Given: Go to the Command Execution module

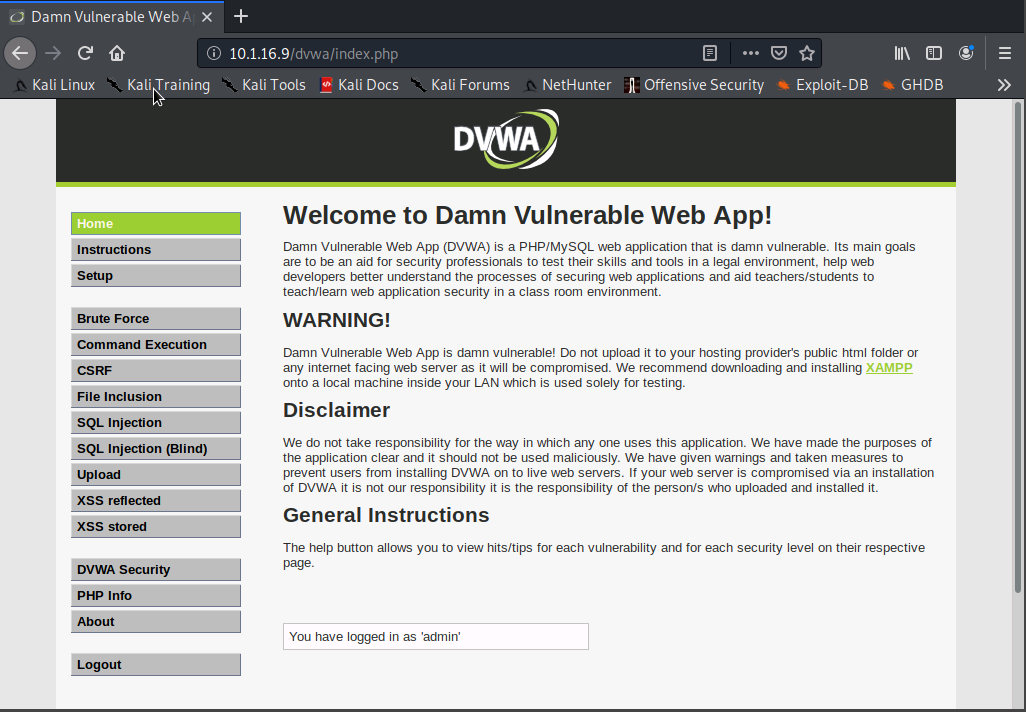Looking at the screenshot, I should pos(156,344).
